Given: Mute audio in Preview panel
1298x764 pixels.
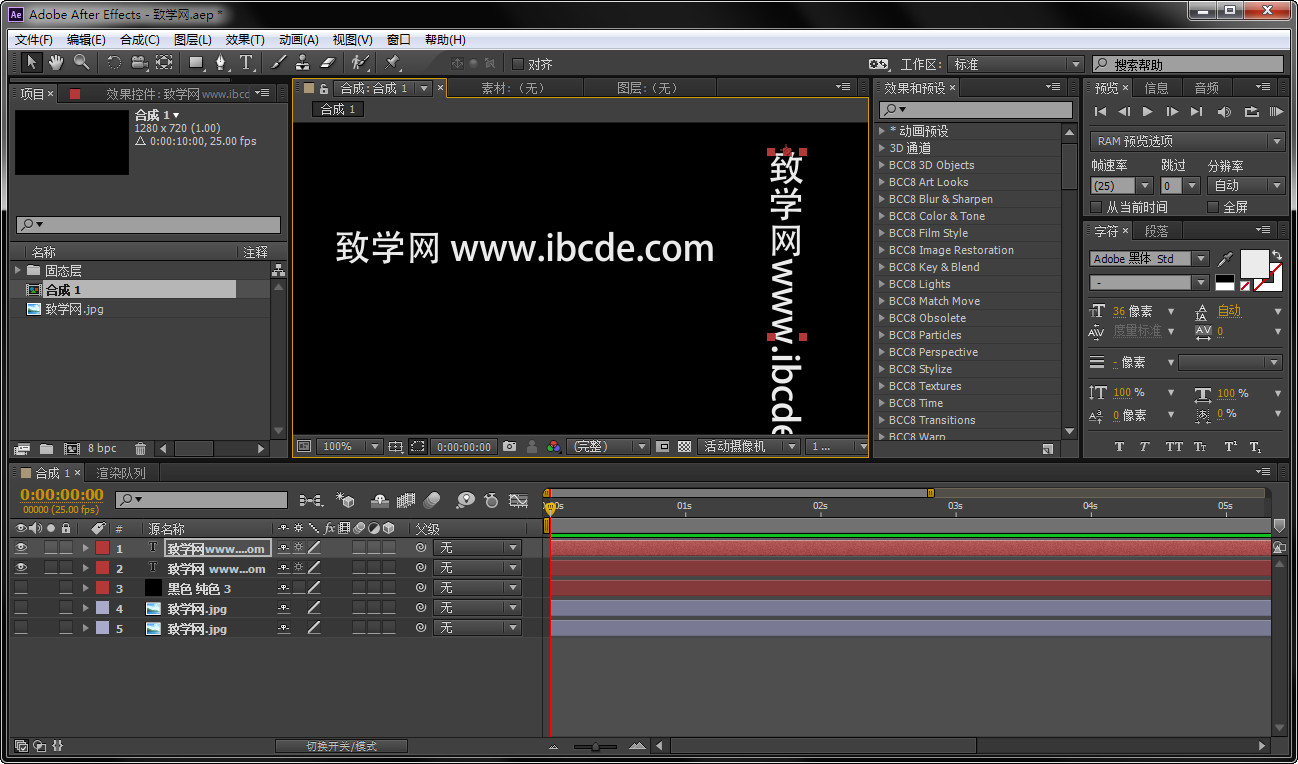Looking at the screenshot, I should point(1224,112).
